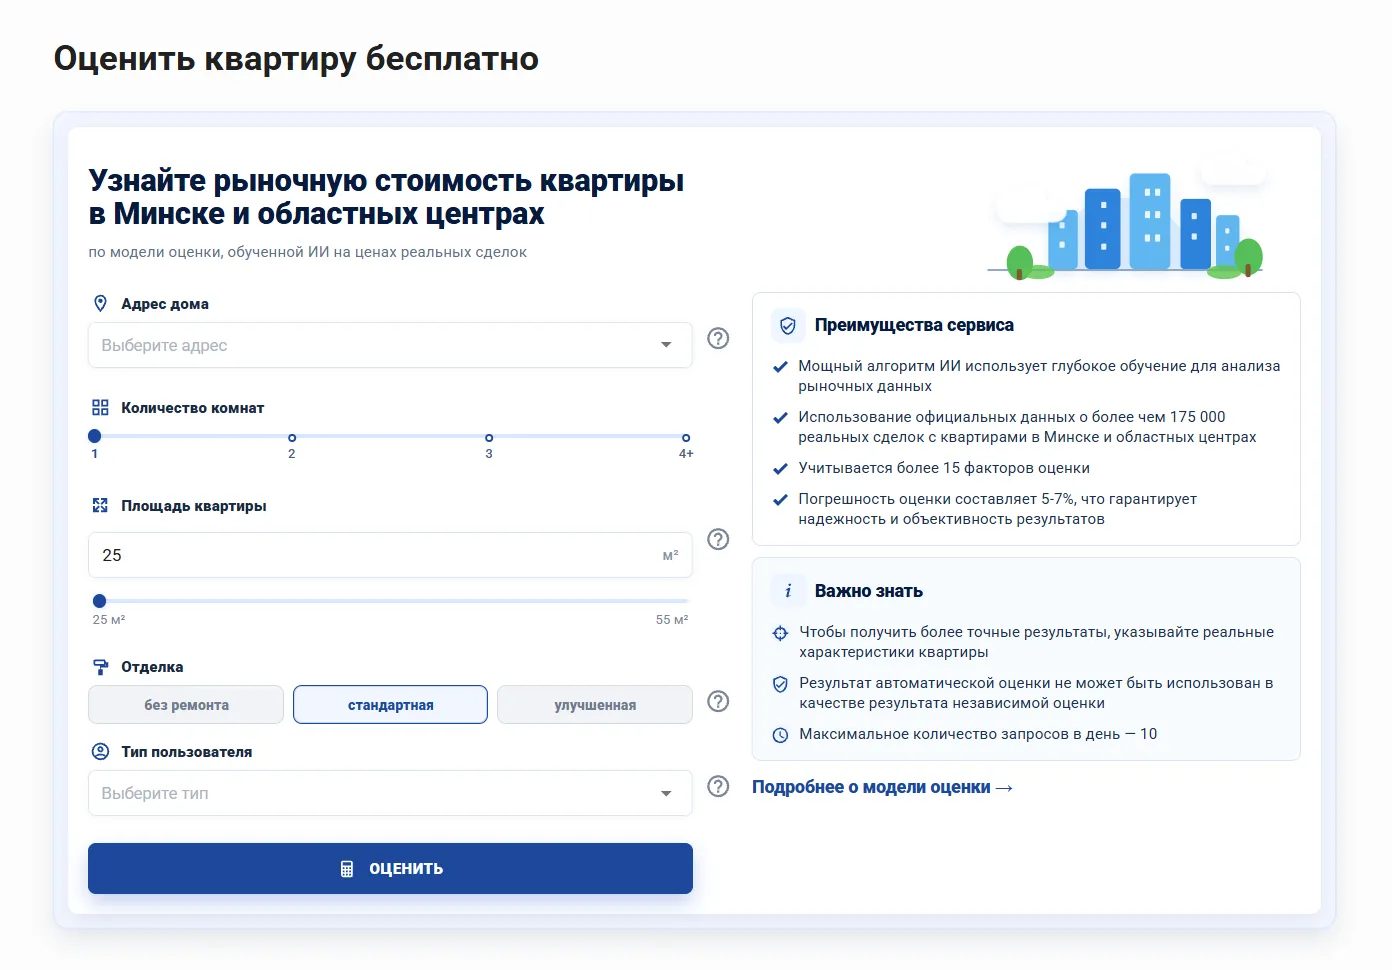Click the clock icon by maximum requests note

click(x=781, y=735)
